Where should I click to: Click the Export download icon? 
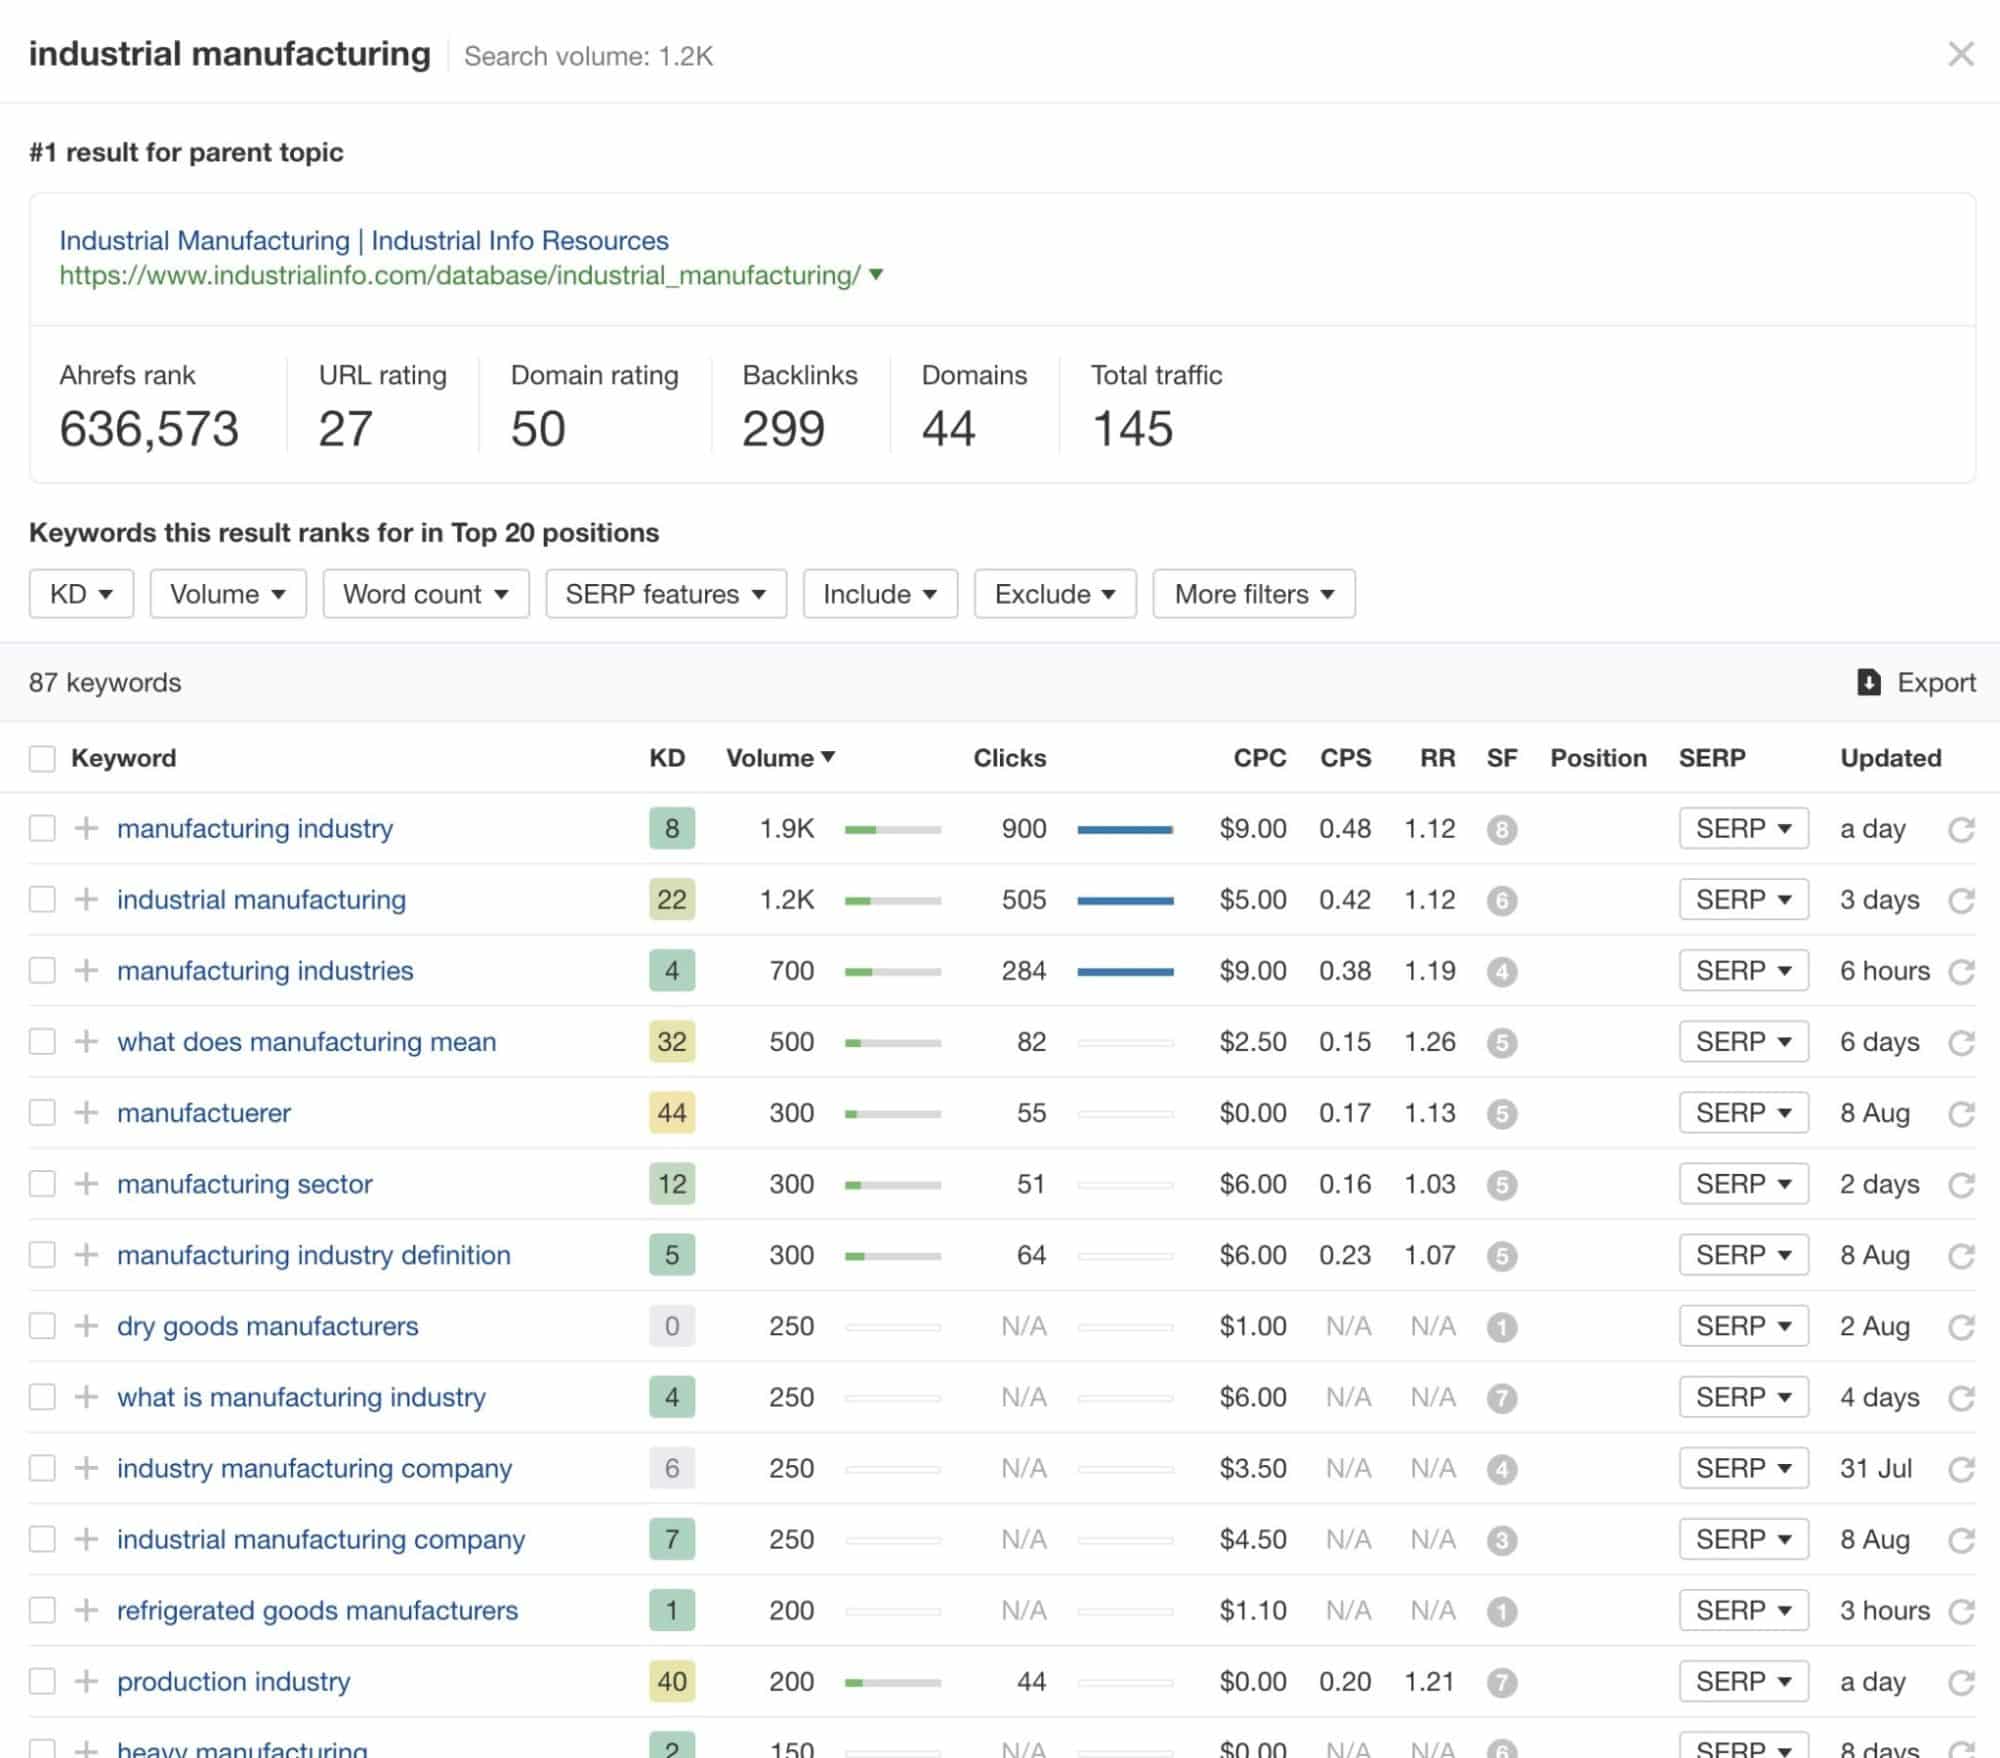click(x=1868, y=682)
